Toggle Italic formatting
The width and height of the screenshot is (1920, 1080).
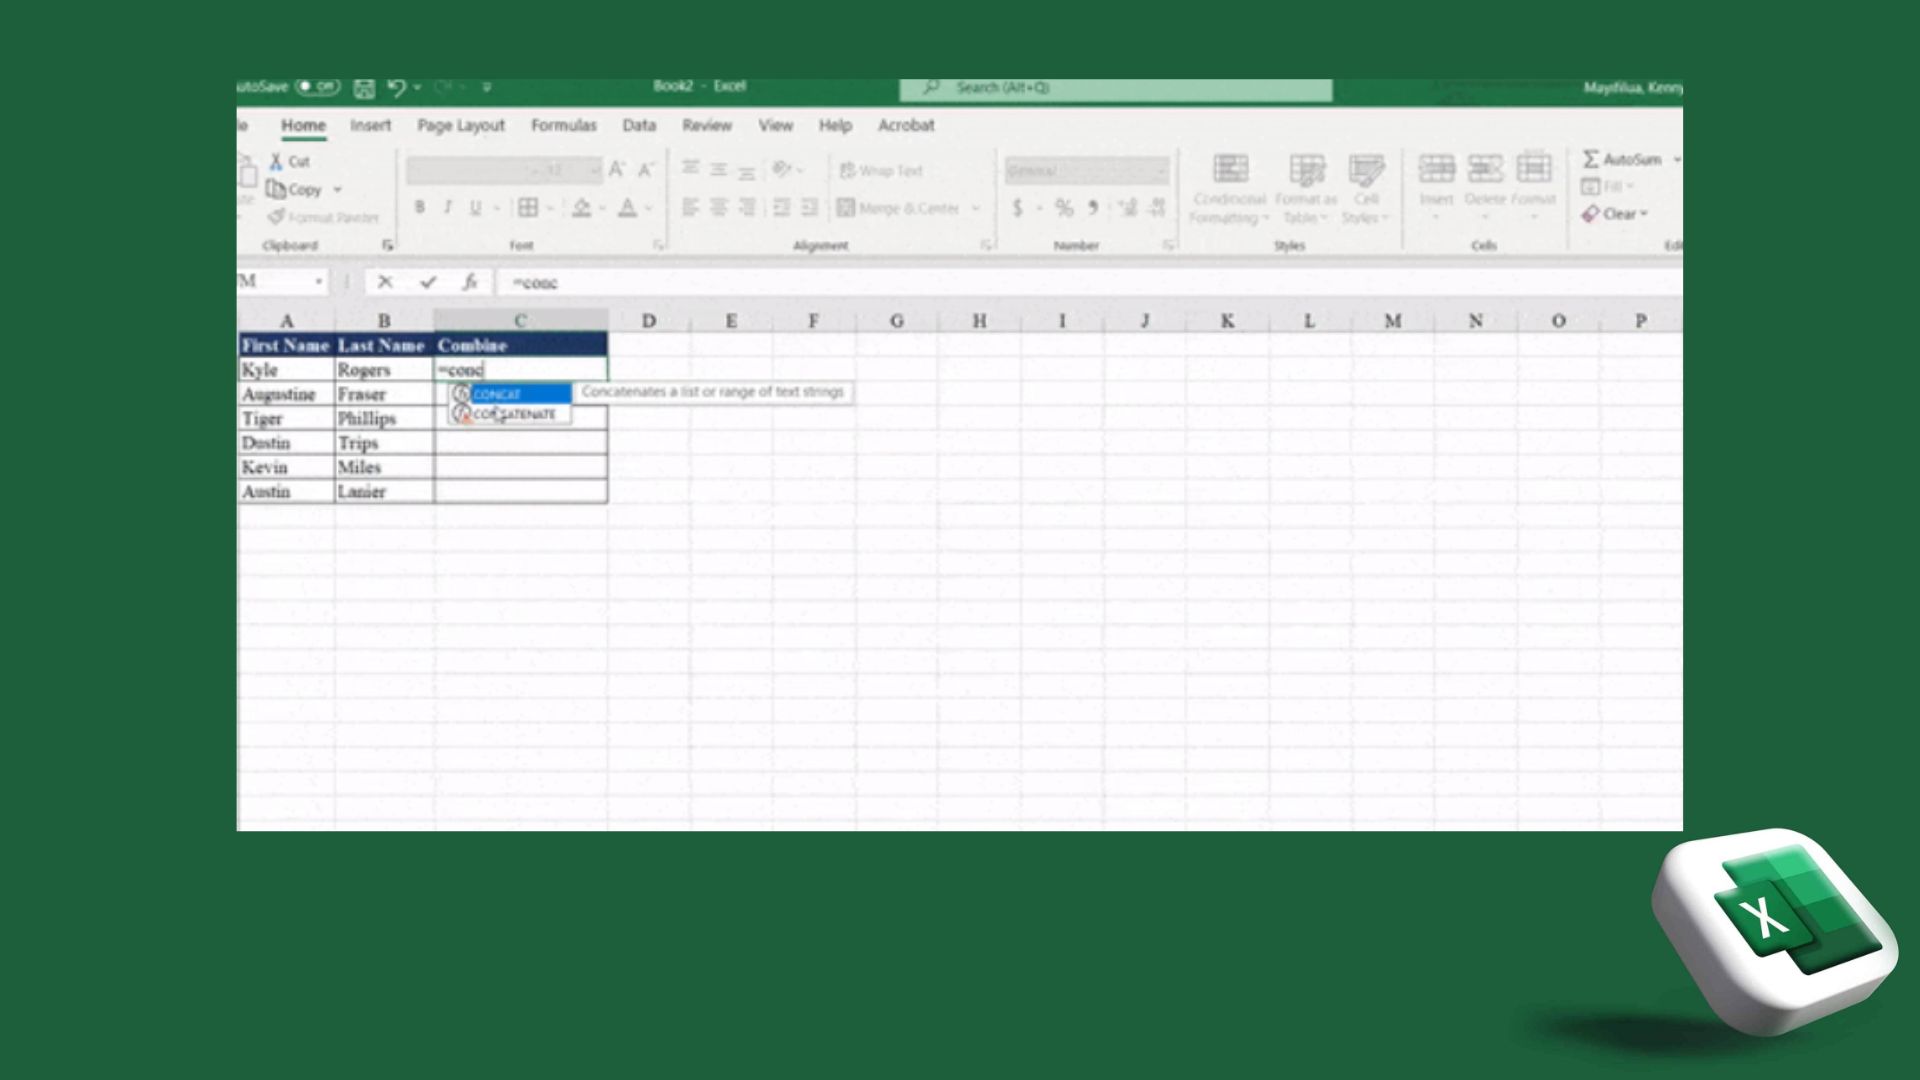tap(447, 207)
